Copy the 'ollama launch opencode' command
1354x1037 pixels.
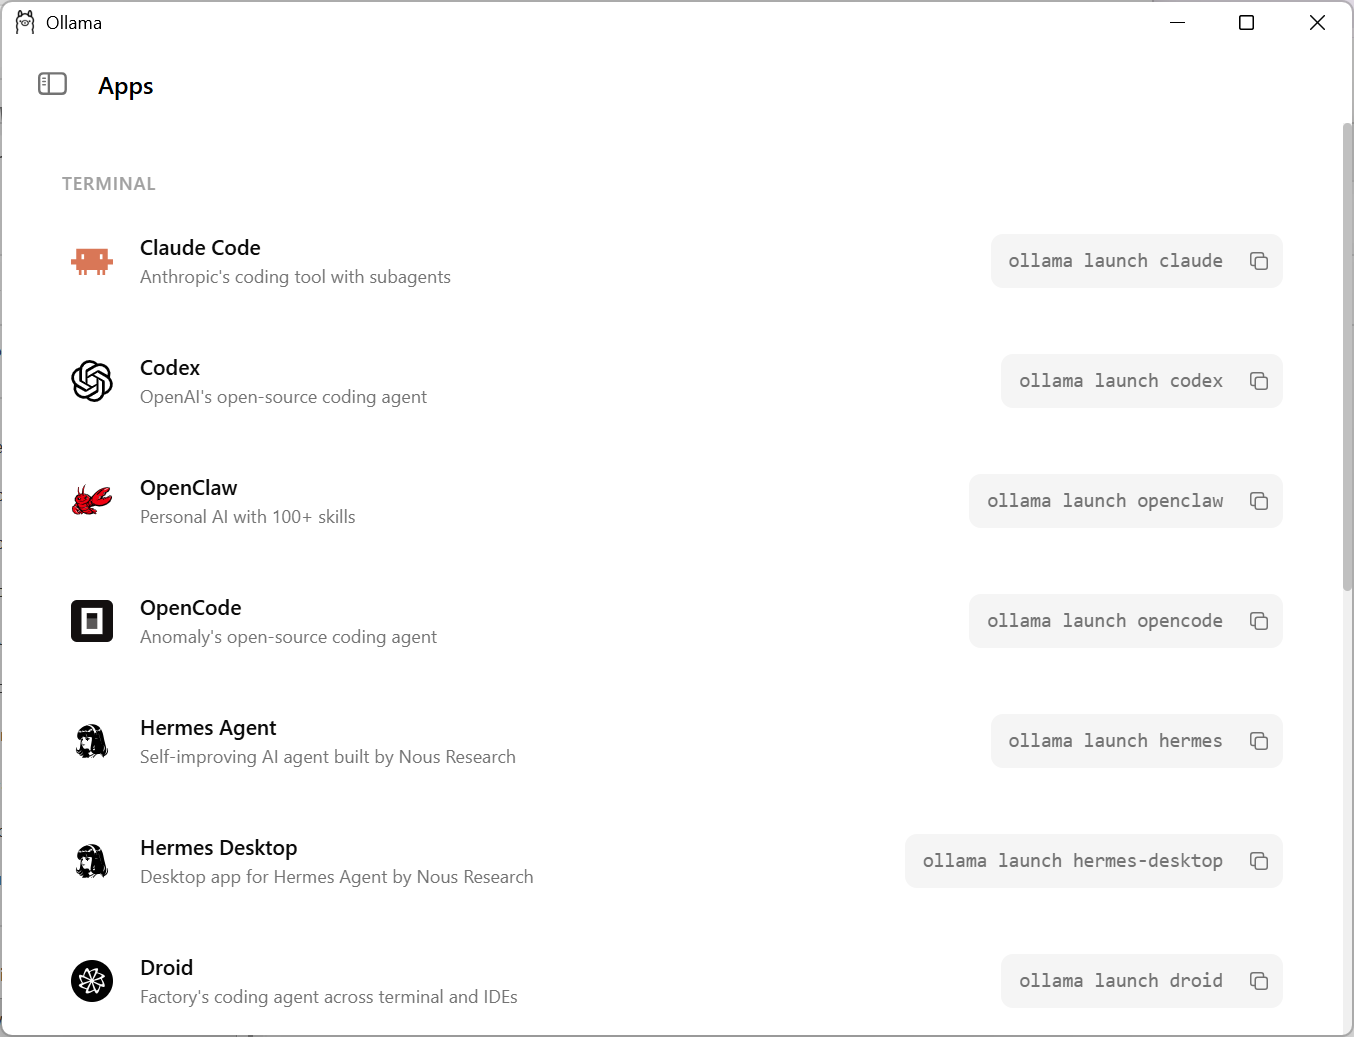tap(1259, 621)
